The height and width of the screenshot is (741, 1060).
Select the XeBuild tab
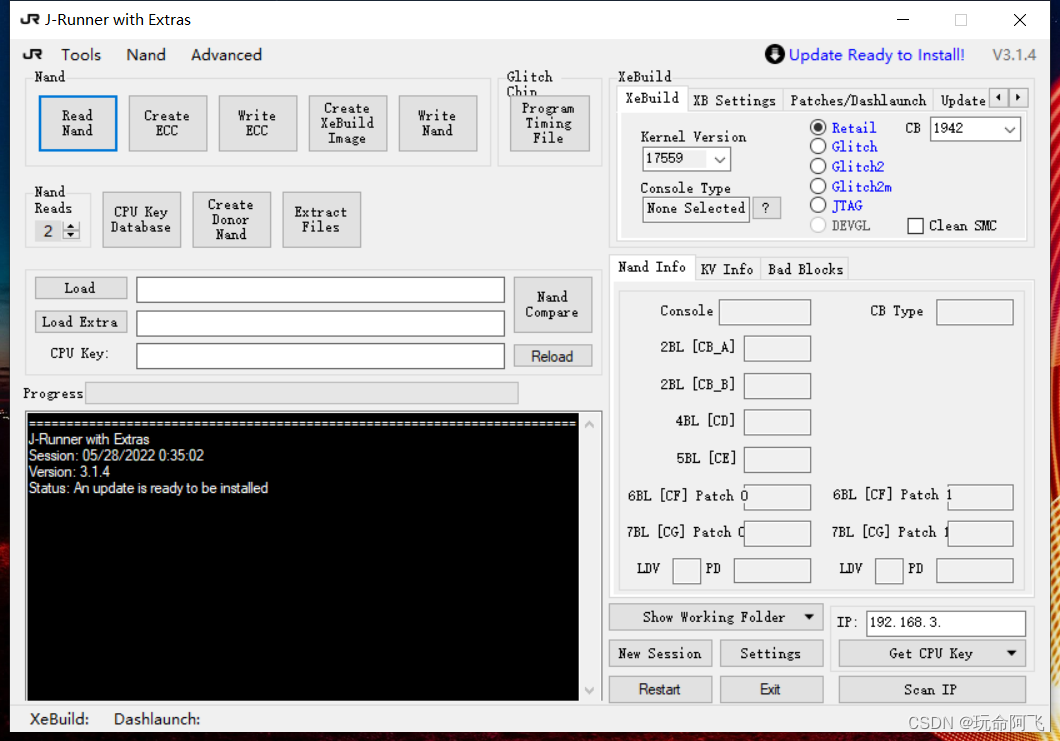[x=652, y=98]
